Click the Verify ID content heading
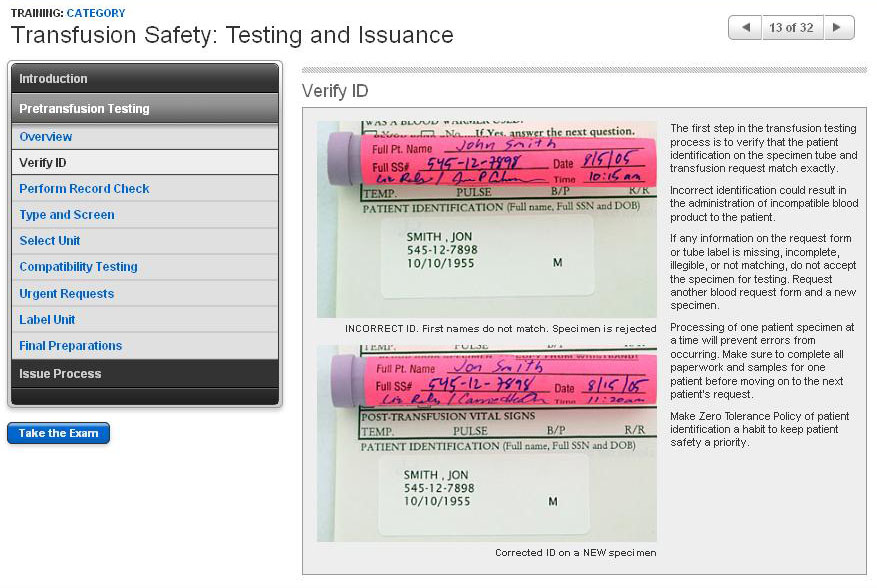The width and height of the screenshot is (877, 588). click(335, 92)
